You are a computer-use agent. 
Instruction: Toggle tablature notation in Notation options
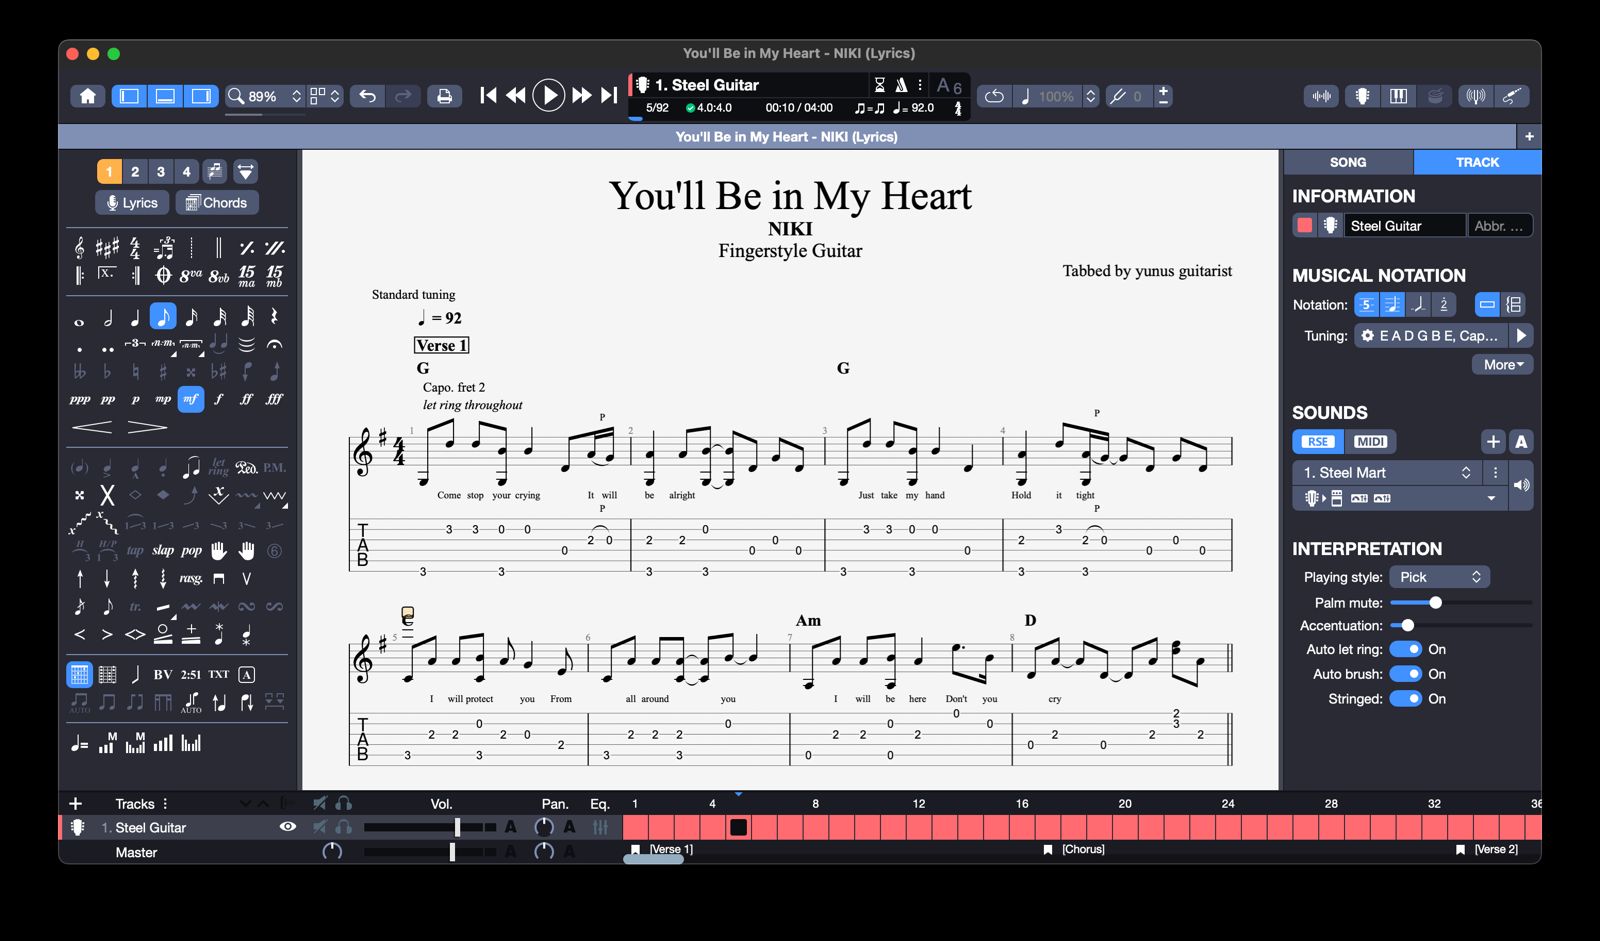[1366, 305]
